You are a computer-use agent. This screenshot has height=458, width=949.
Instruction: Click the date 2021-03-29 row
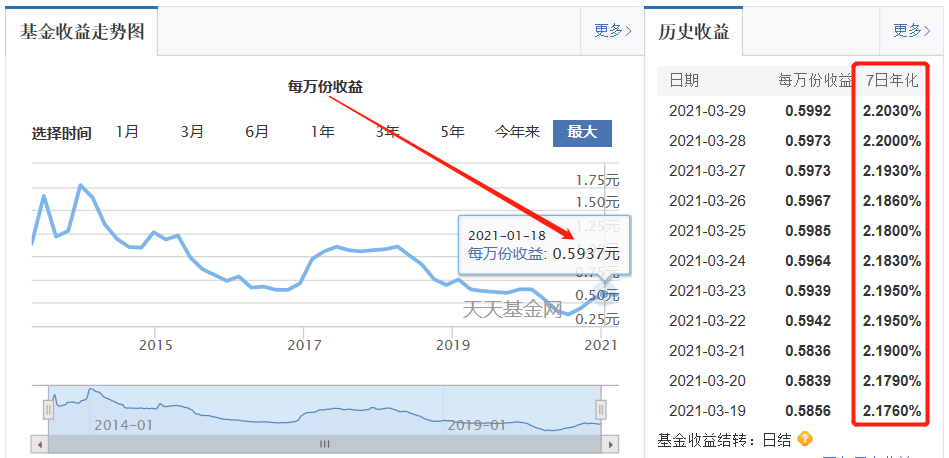708,111
